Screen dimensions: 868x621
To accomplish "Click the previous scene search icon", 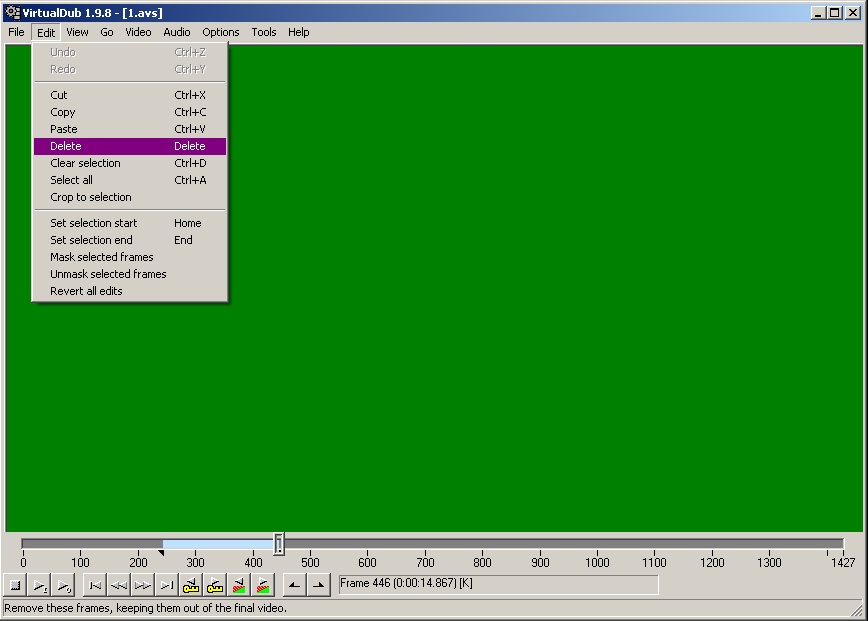I will [239, 585].
